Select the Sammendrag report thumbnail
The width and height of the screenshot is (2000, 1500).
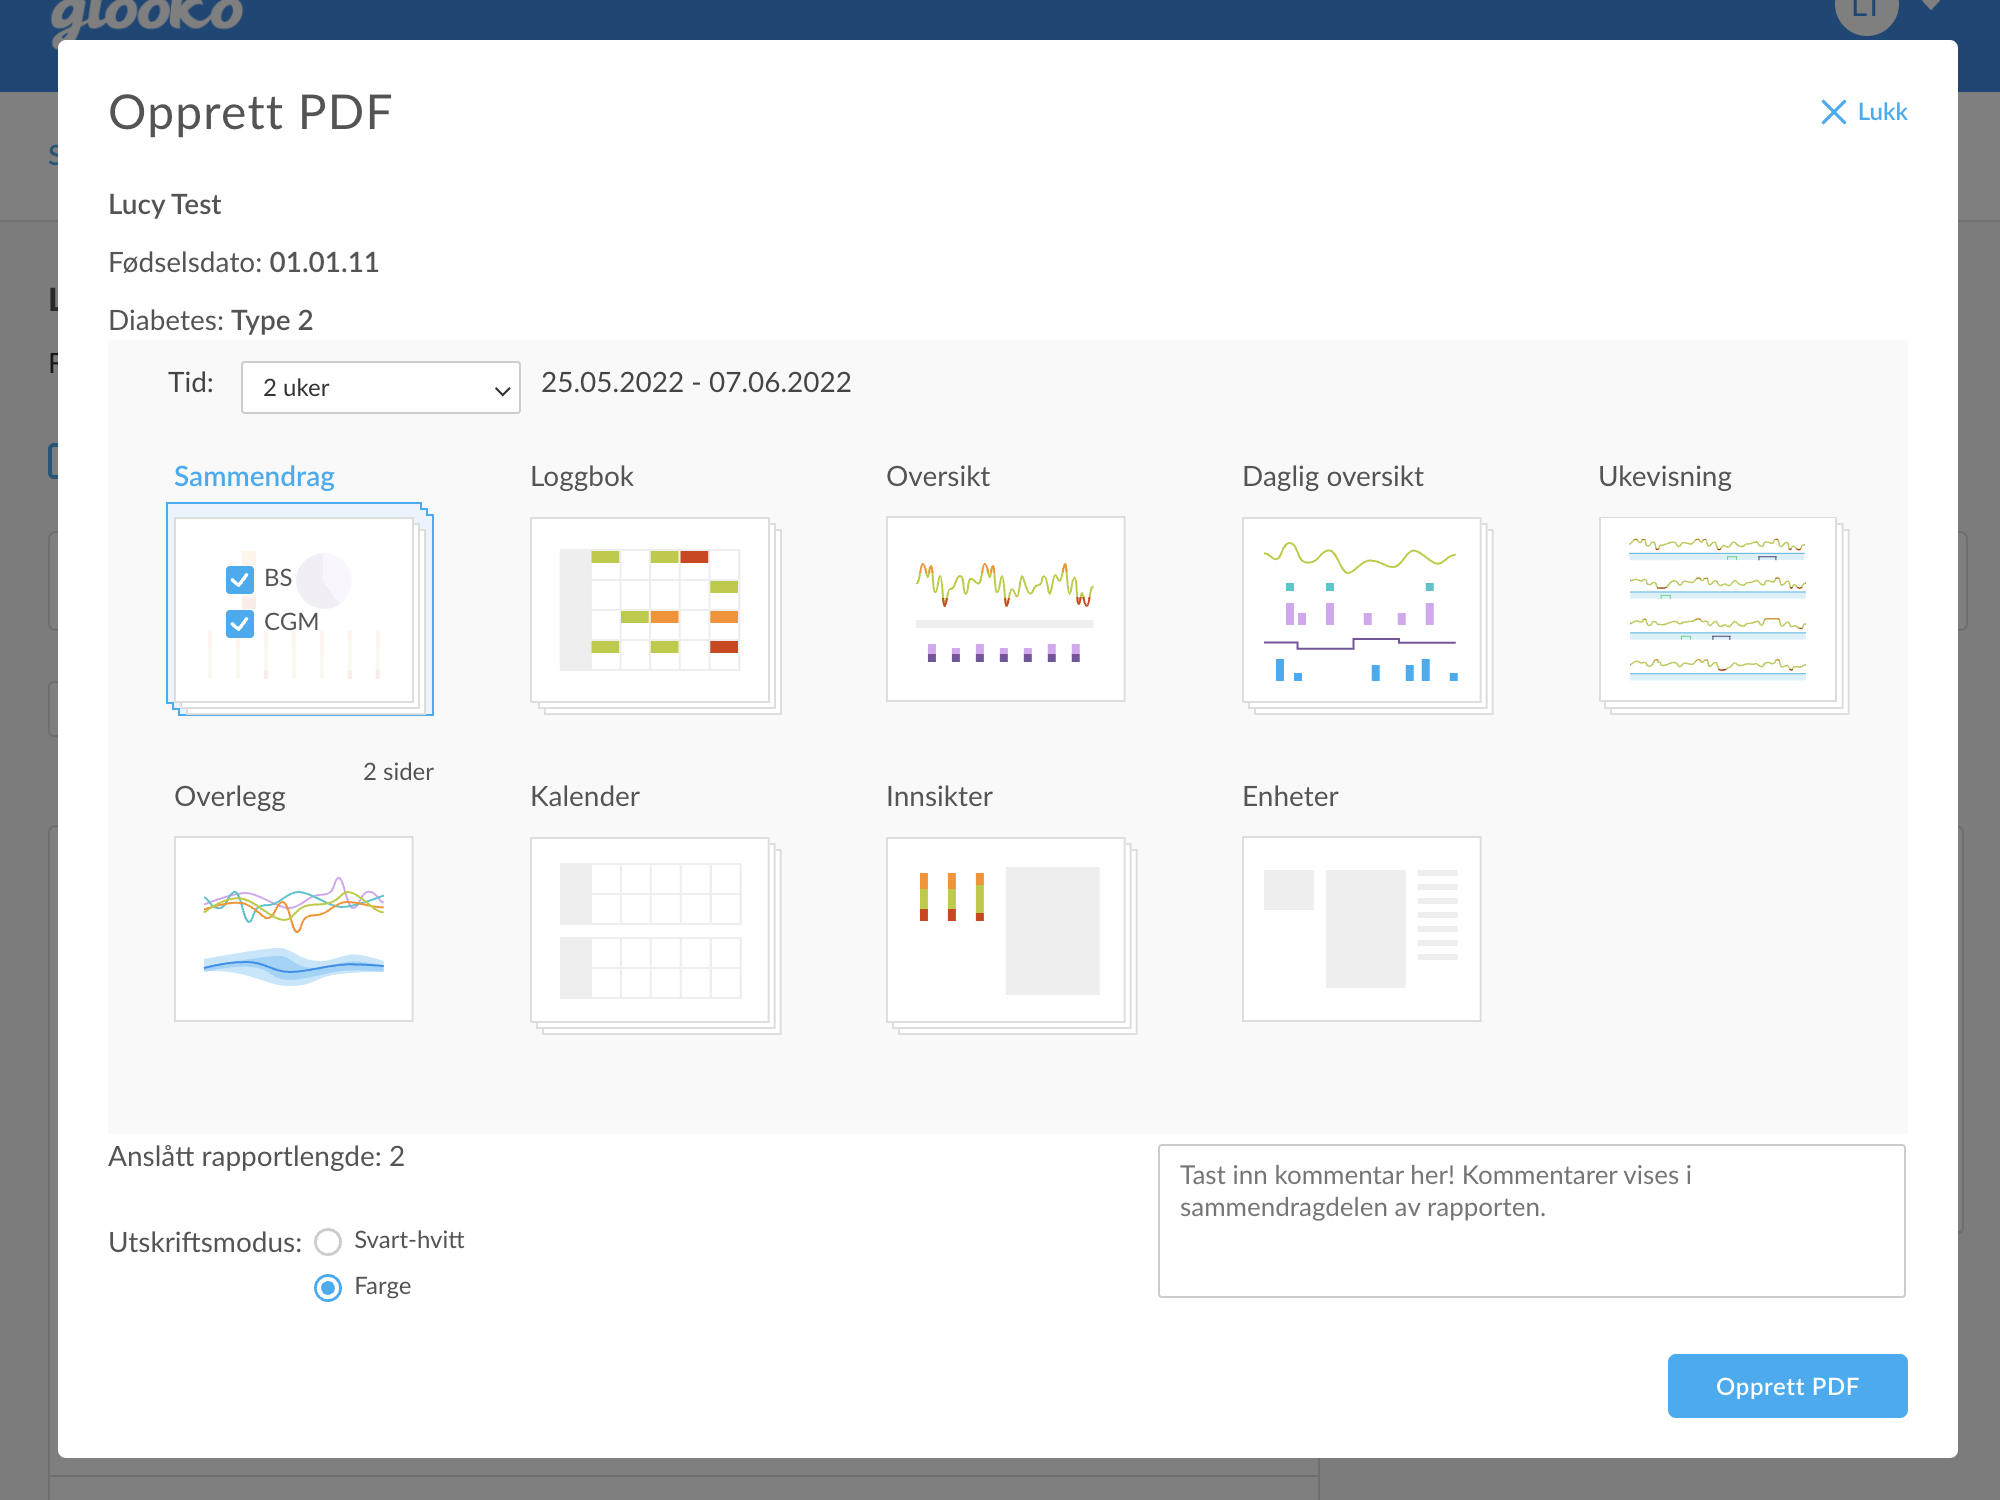[300, 609]
